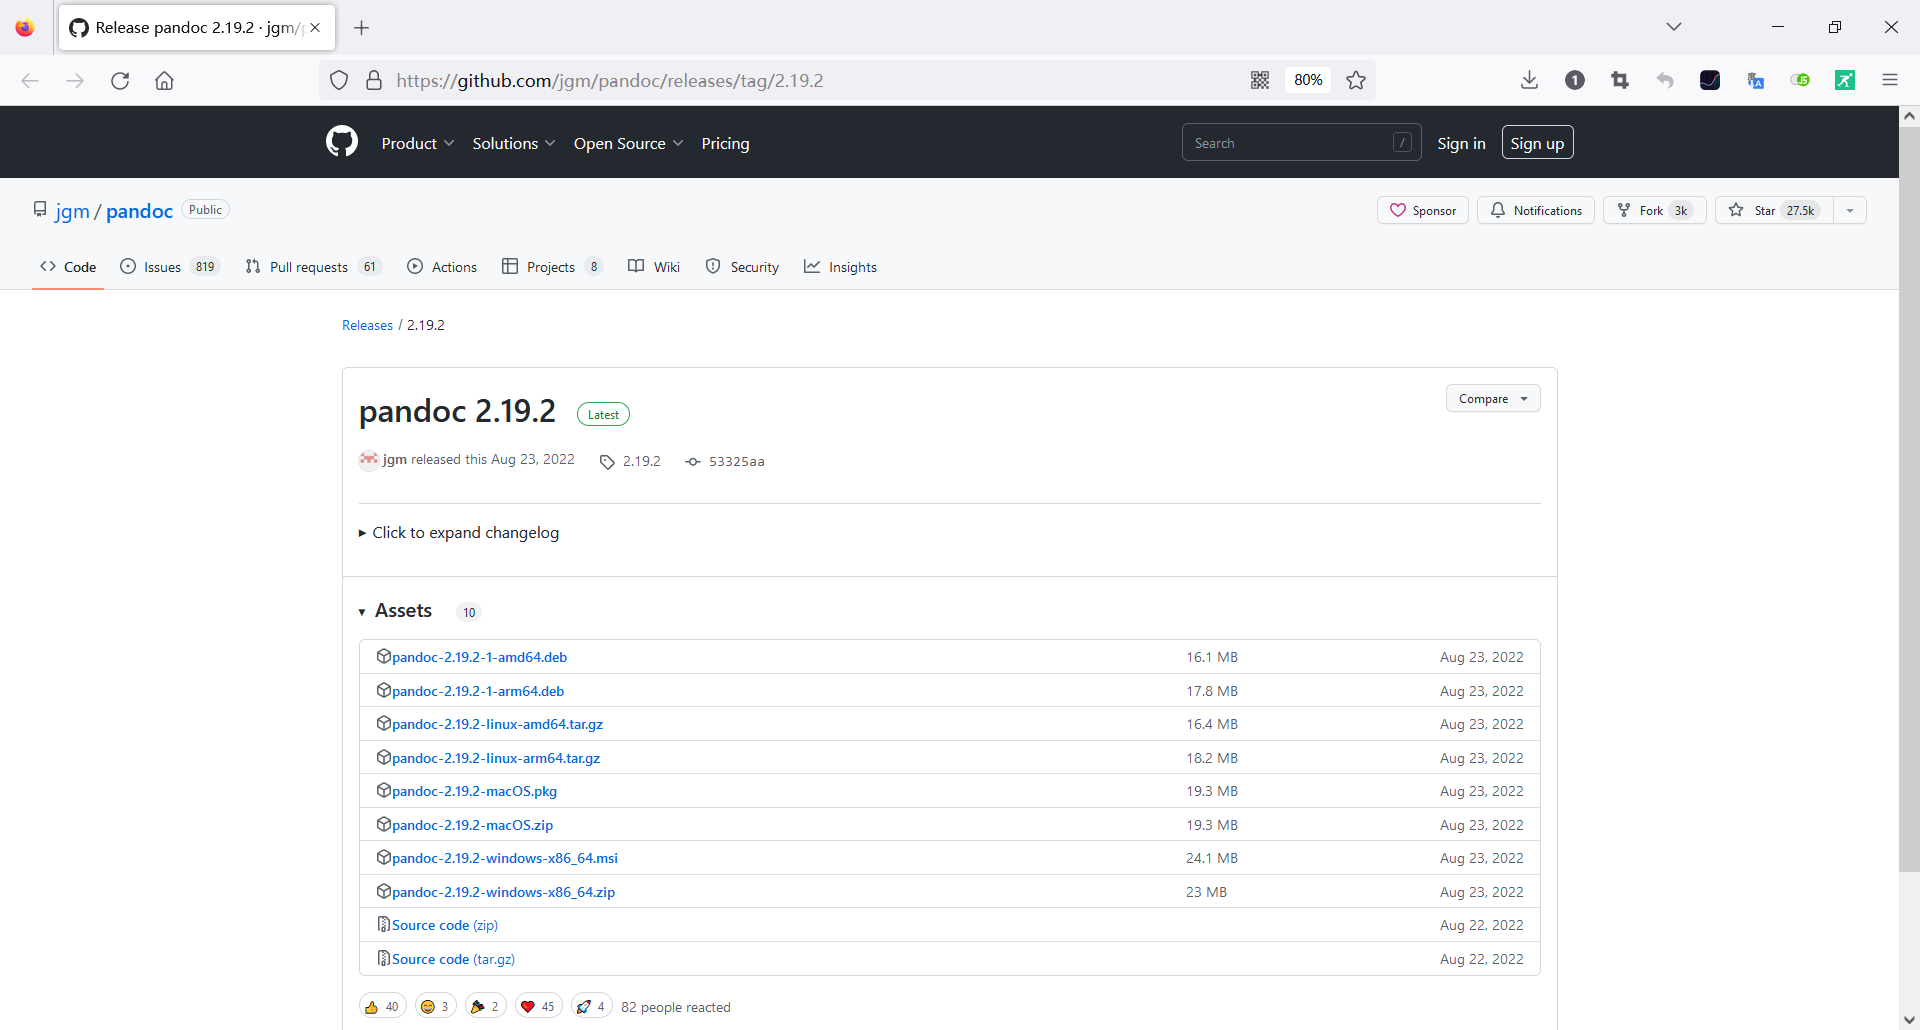Switch to the Code tab
The height and width of the screenshot is (1030, 1920).
[x=68, y=267]
